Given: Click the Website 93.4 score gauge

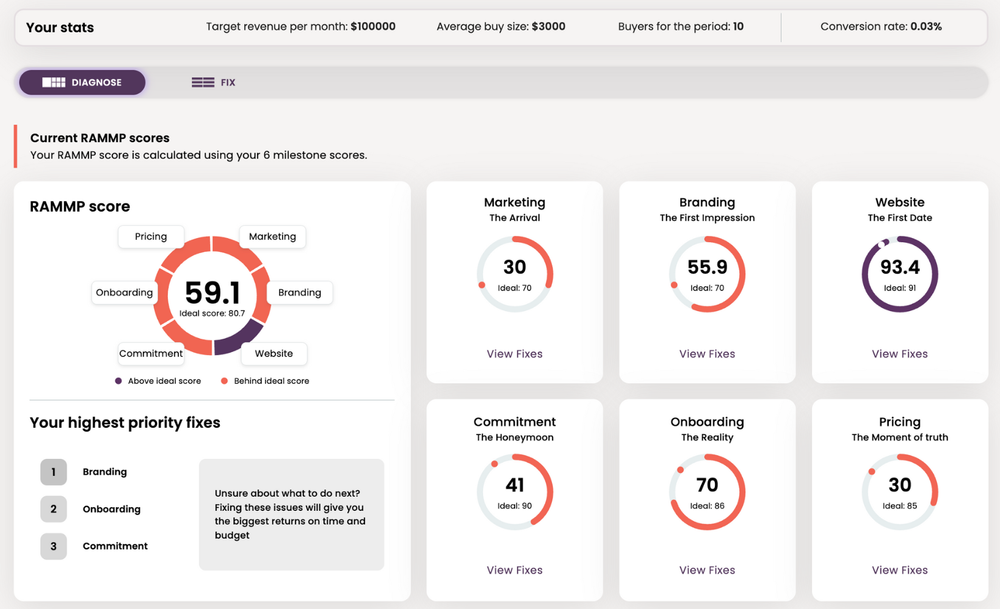Looking at the screenshot, I should coord(900,274).
